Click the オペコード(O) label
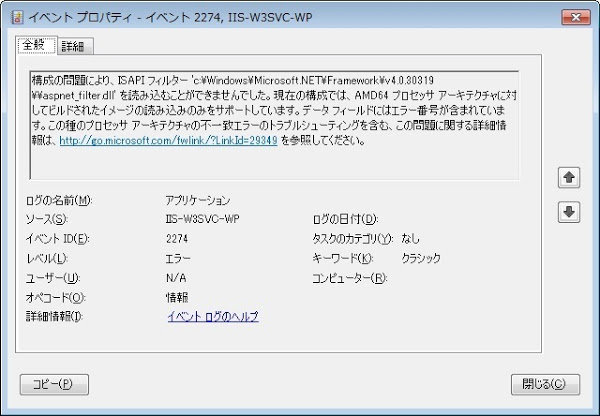 55,297
